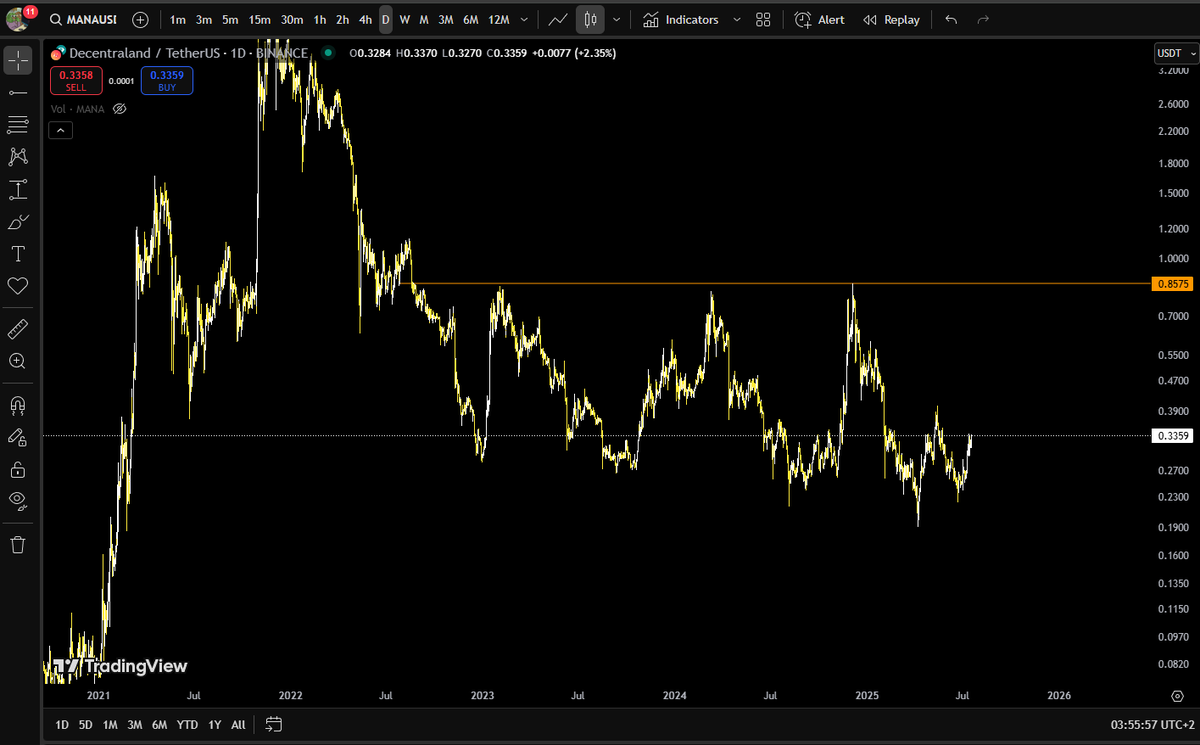Set date range to 1M

[110, 724]
